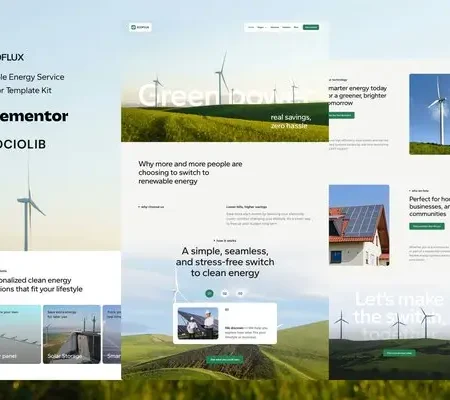Select step 01 green circle indicator
The height and width of the screenshot is (400, 450).
click(209, 293)
